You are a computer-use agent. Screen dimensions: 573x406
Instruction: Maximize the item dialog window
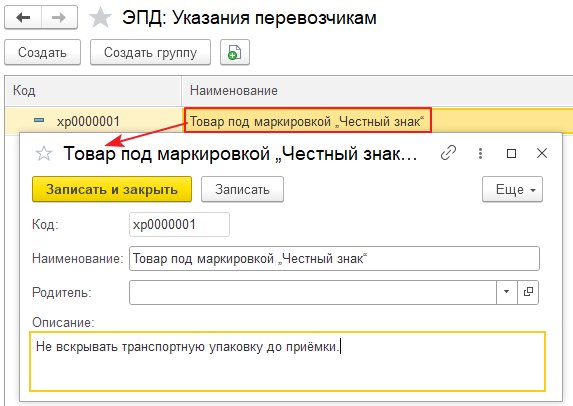pos(511,153)
